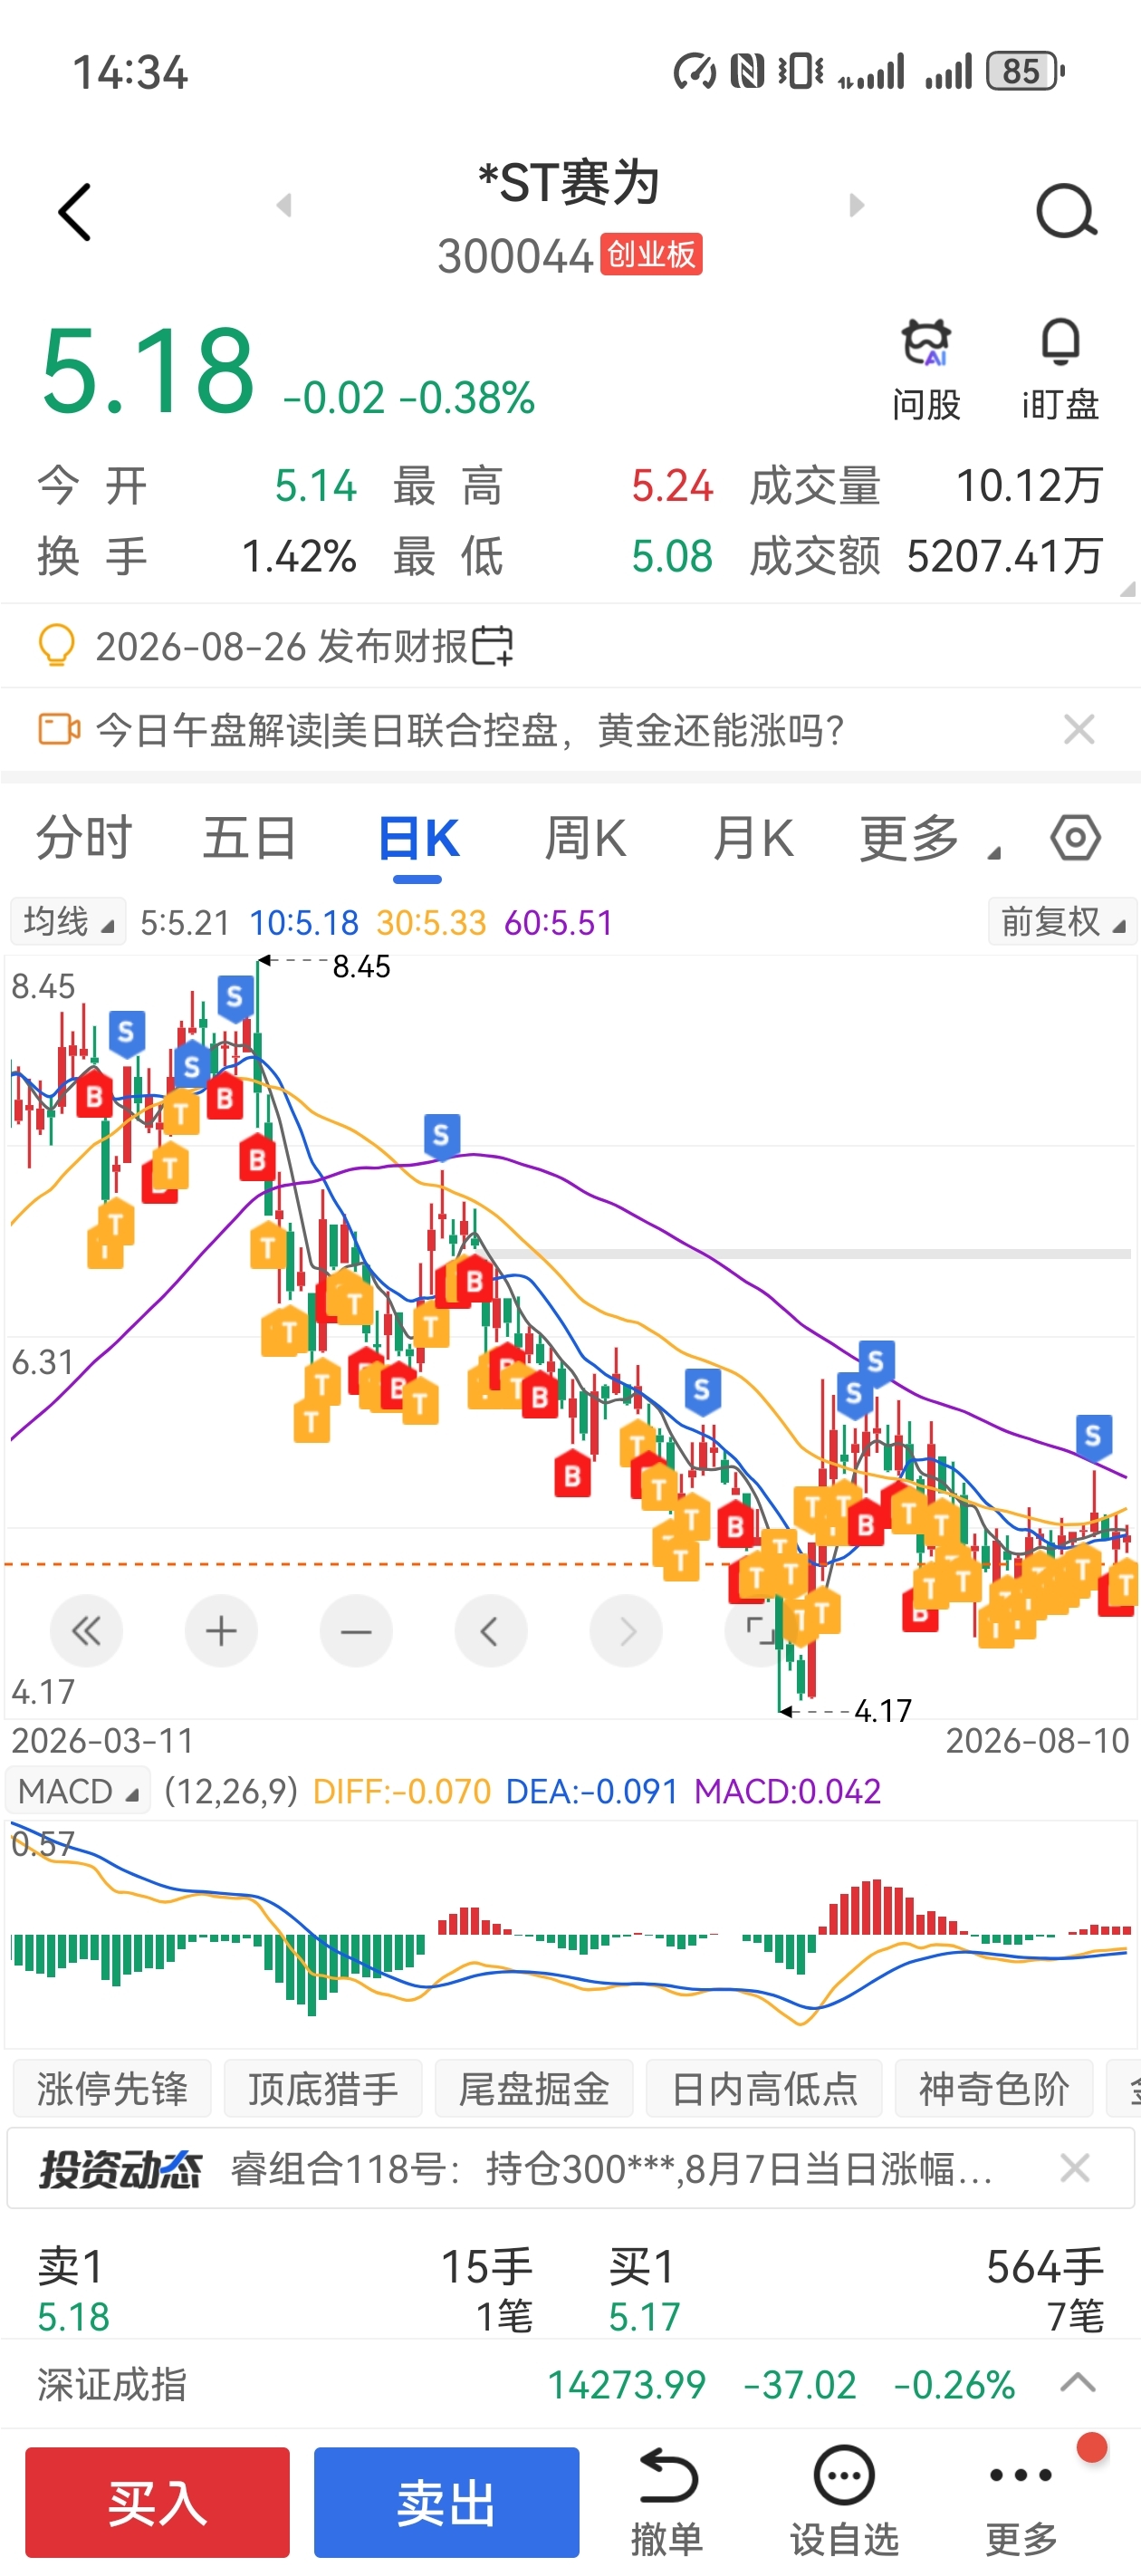Switch to previous stock with left triangle
Viewport: 1141px width, 2576px height.
tap(284, 205)
